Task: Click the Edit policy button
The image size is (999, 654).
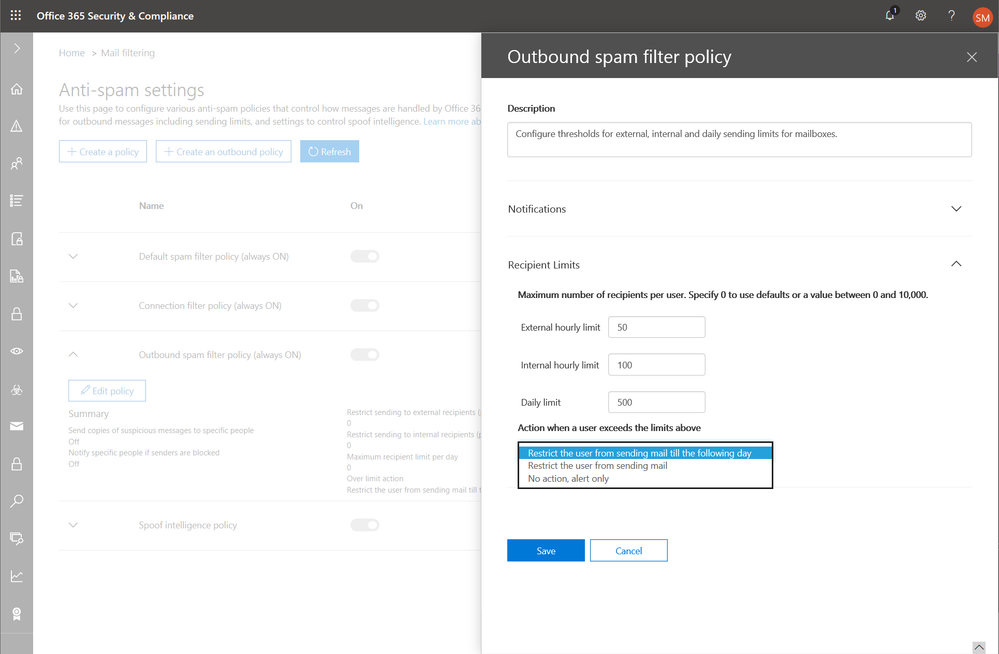Action: (x=107, y=391)
